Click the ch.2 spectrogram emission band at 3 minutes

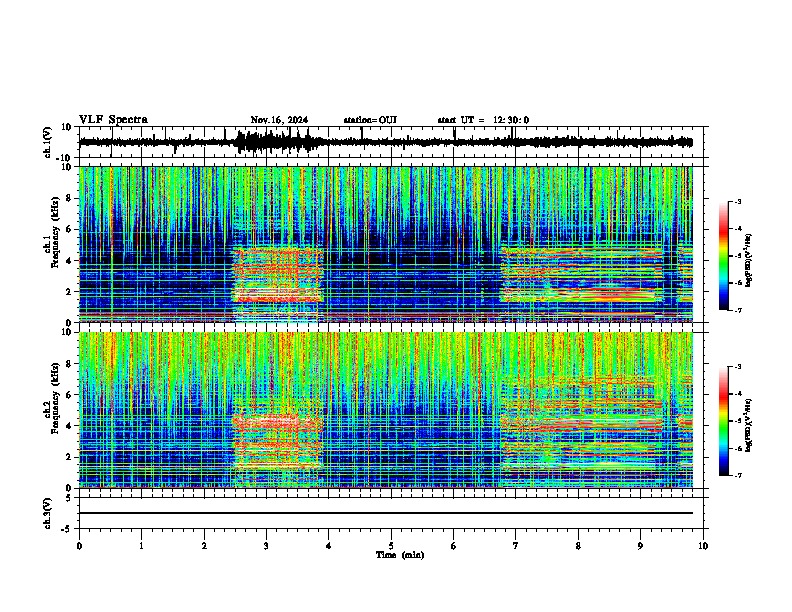(277, 440)
